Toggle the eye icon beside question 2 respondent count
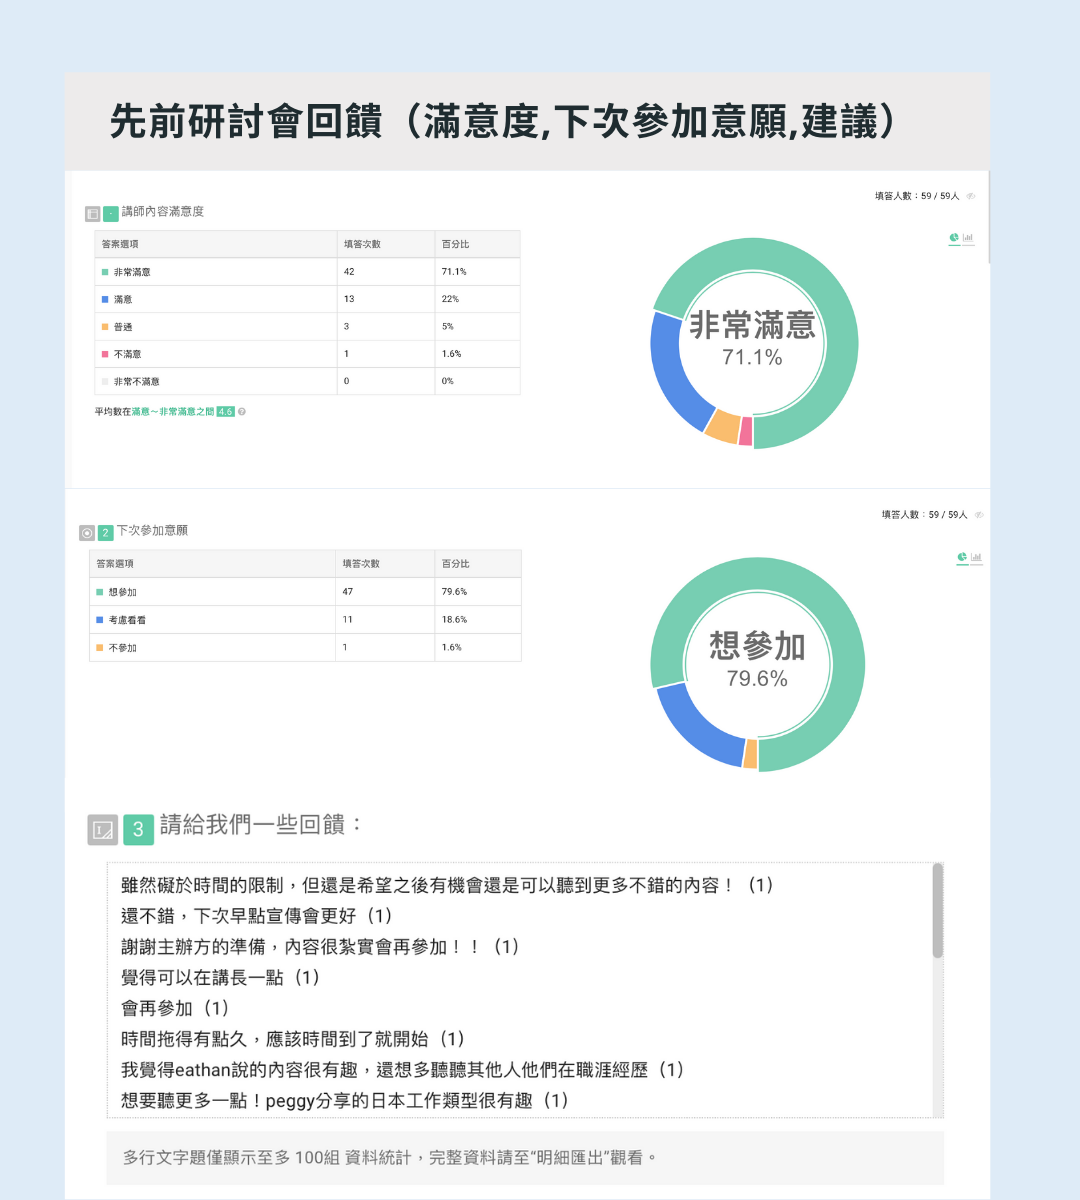The height and width of the screenshot is (1200, 1080). click(x=979, y=515)
